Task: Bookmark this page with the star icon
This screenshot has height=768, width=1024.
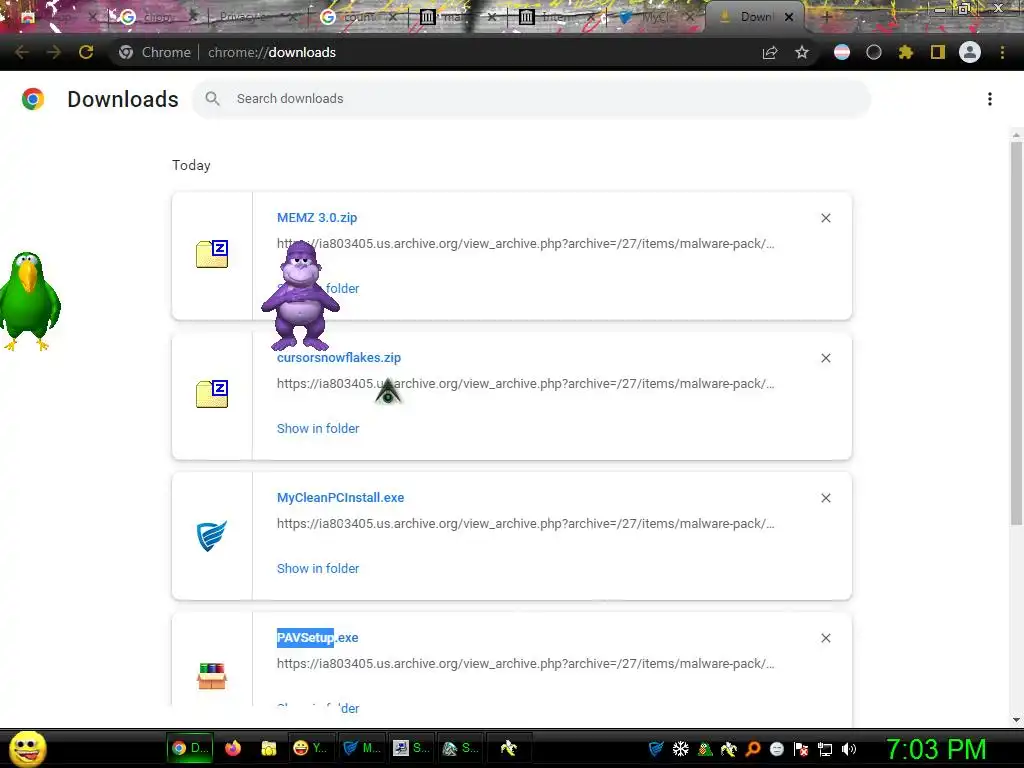Action: point(802,52)
